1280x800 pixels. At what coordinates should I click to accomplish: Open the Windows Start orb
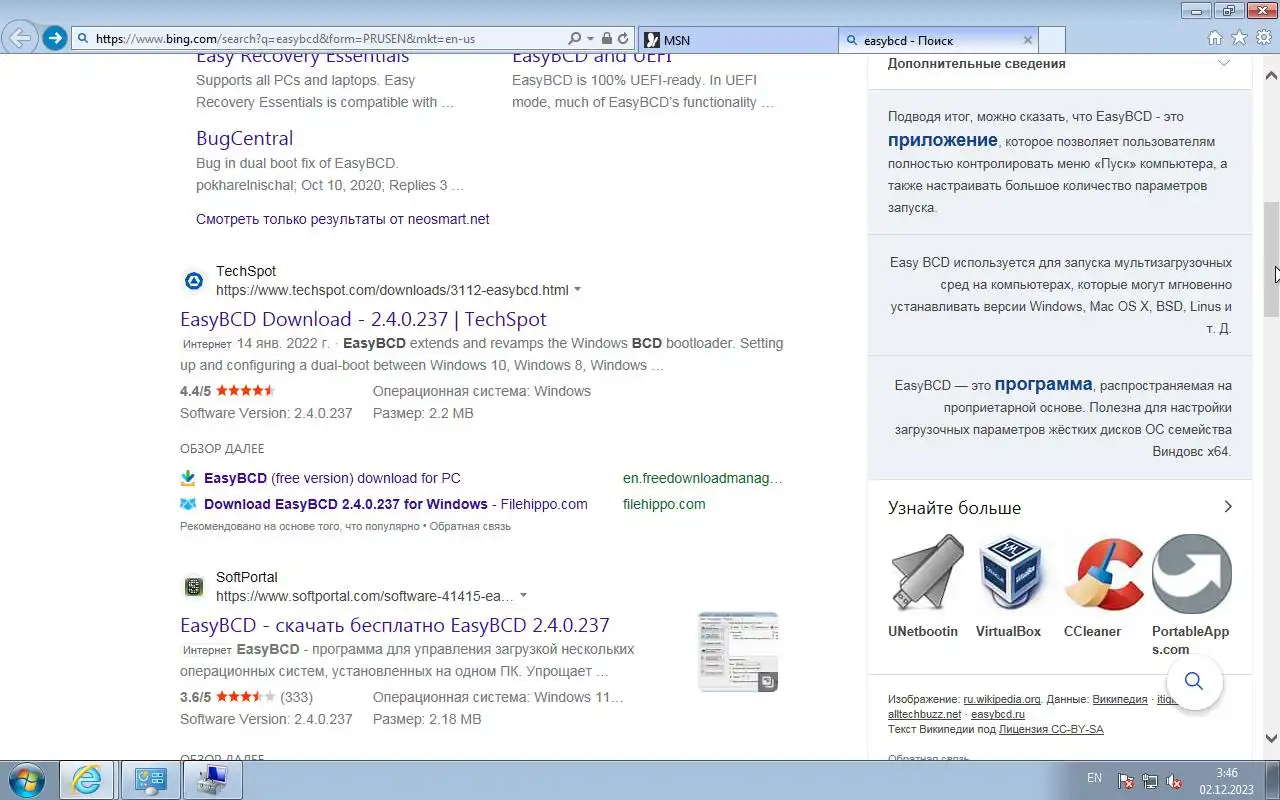pyautogui.click(x=27, y=780)
